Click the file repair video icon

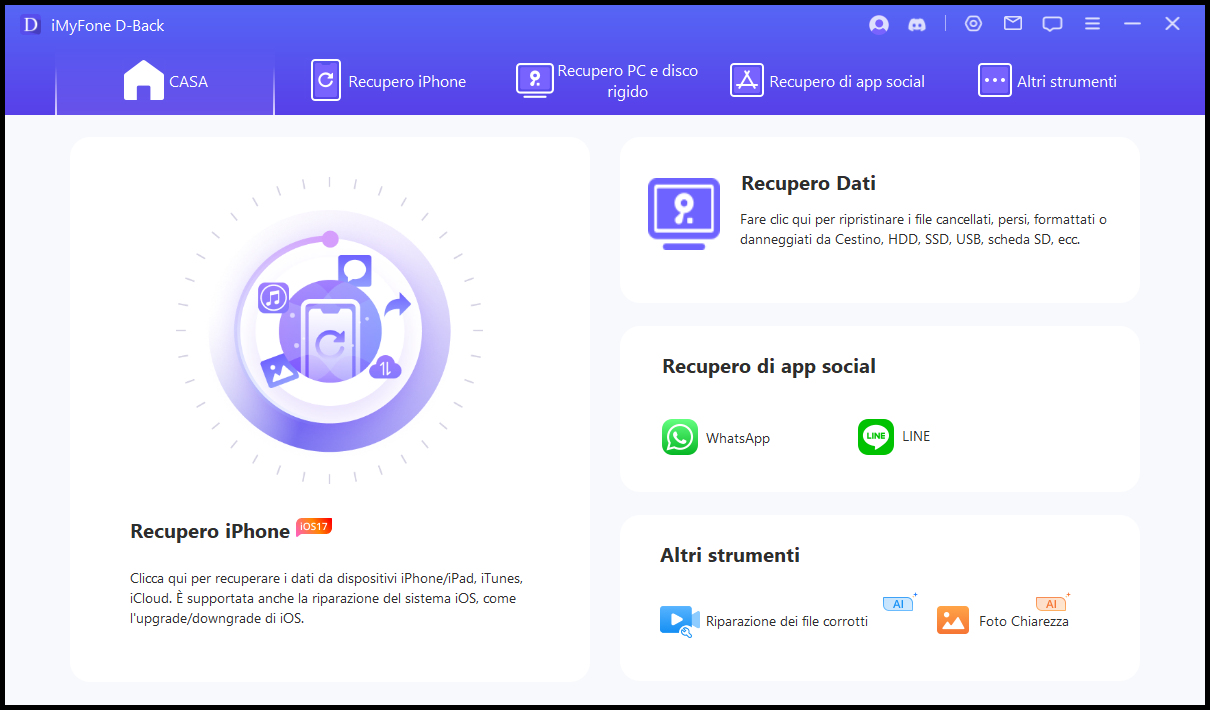pyautogui.click(x=679, y=621)
